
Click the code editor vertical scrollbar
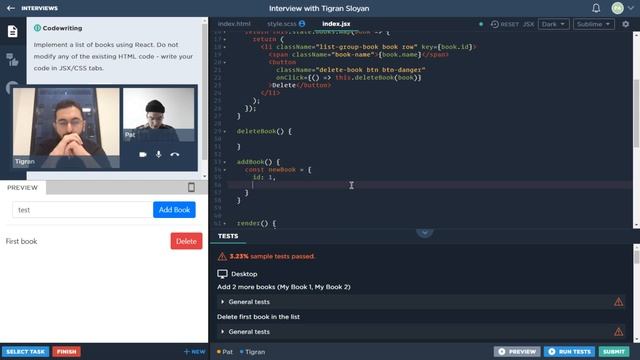(x=636, y=113)
